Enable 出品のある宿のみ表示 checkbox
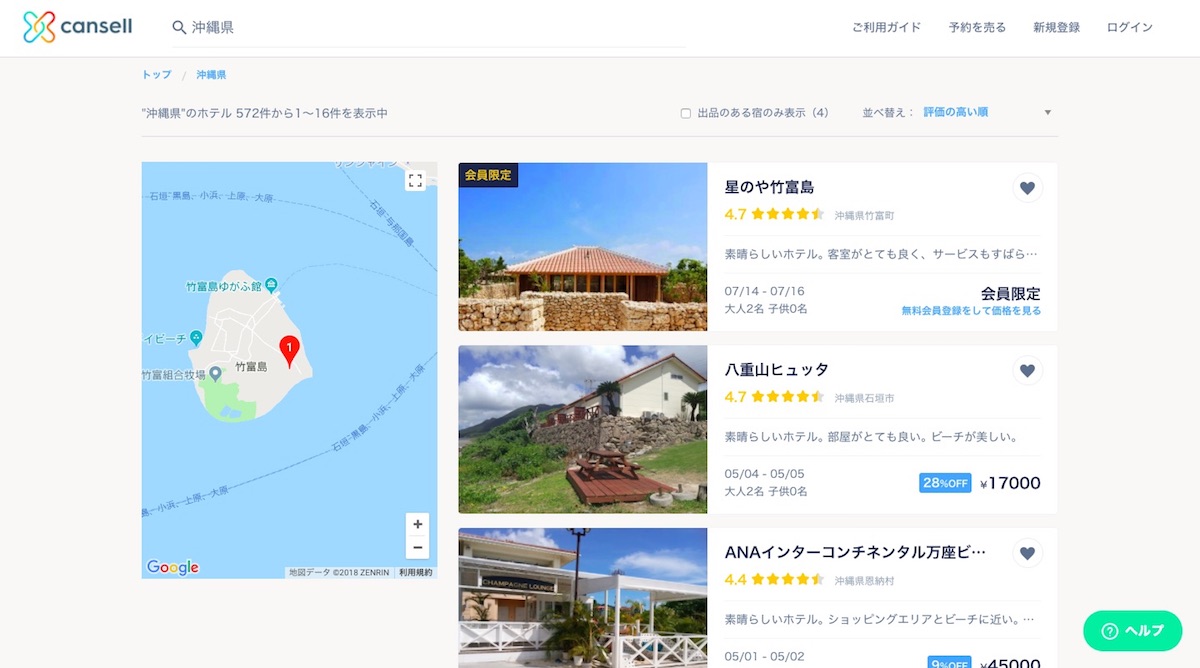This screenshot has height=668, width=1200. point(686,113)
